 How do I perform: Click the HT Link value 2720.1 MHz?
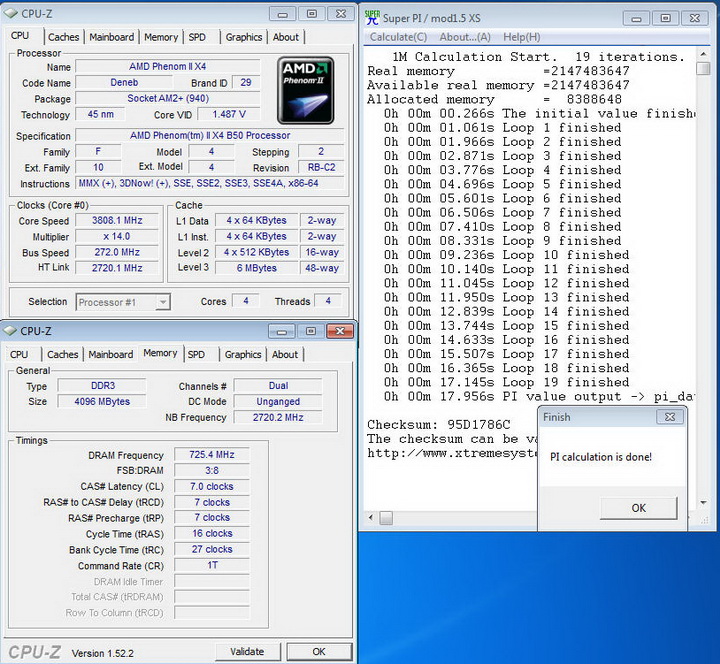coord(117,268)
